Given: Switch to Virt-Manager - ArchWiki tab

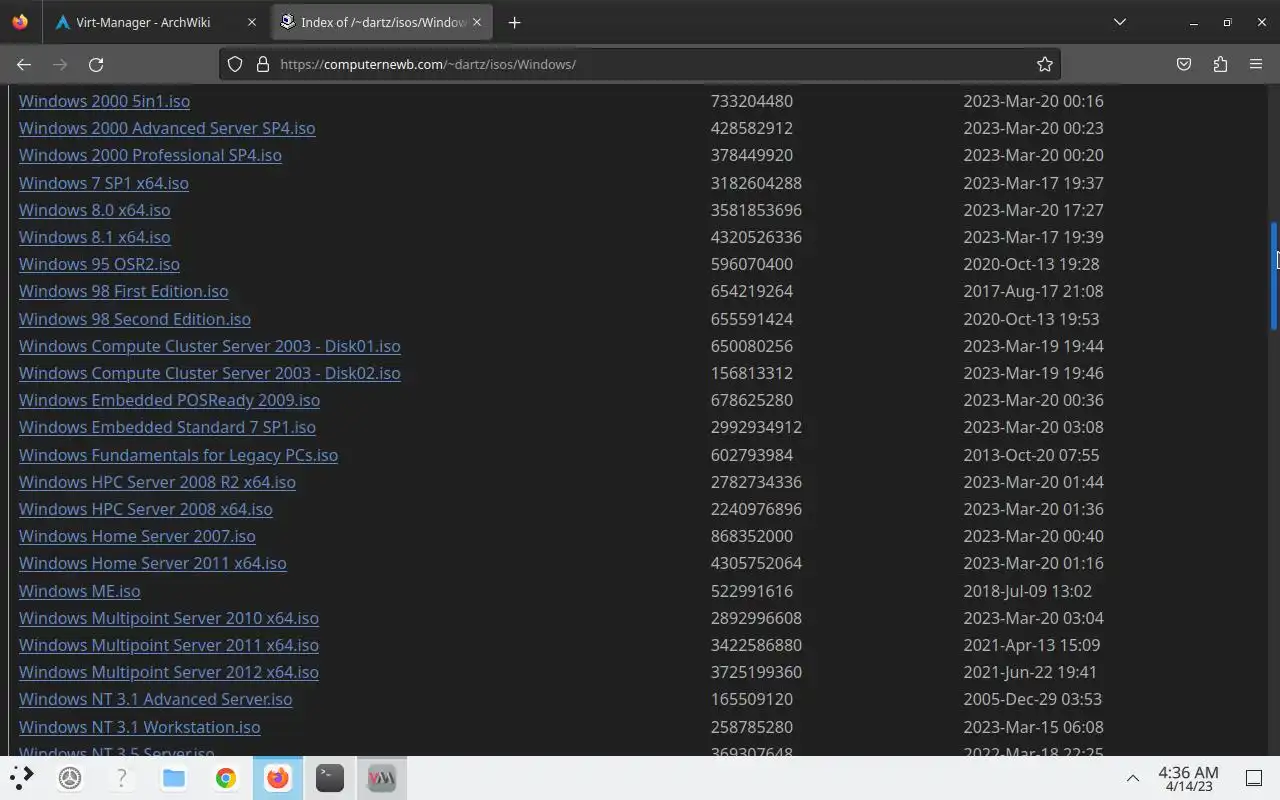Looking at the screenshot, I should pos(155,22).
